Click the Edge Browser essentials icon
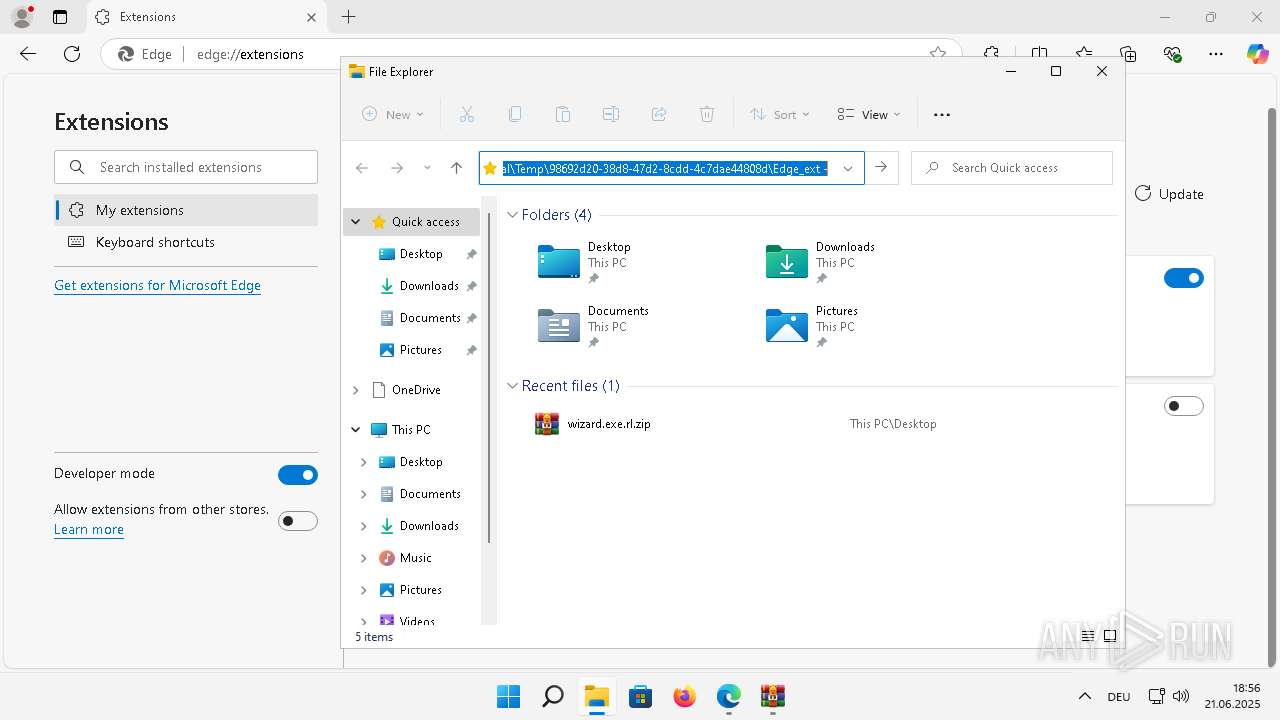1280x720 pixels. tap(1173, 54)
